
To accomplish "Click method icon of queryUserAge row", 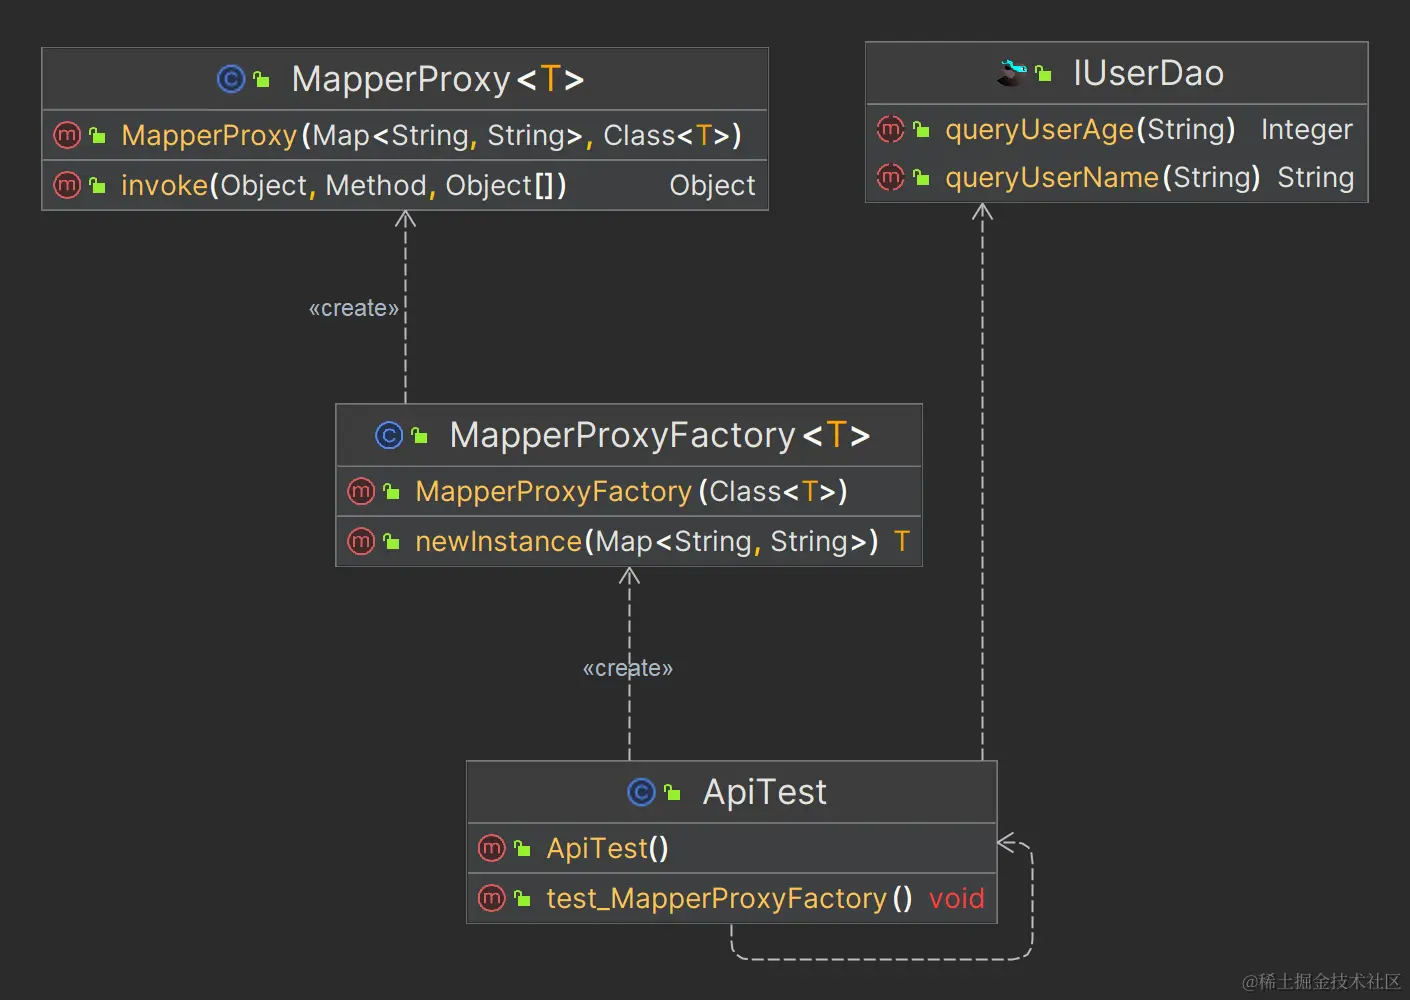I will click(x=890, y=129).
